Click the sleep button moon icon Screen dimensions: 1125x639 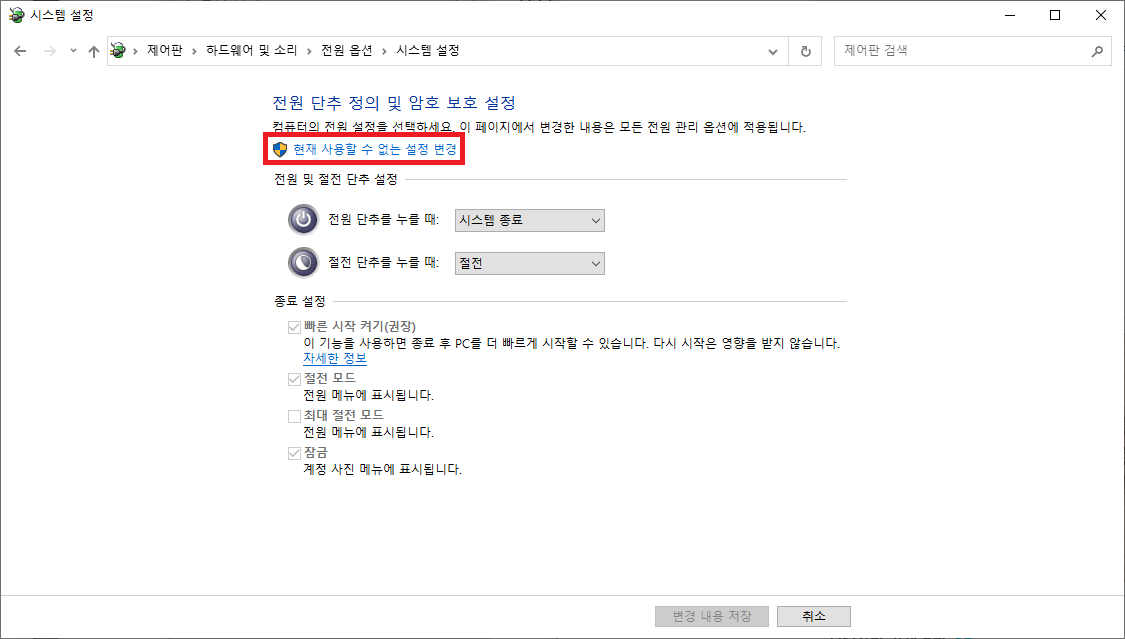tap(303, 262)
